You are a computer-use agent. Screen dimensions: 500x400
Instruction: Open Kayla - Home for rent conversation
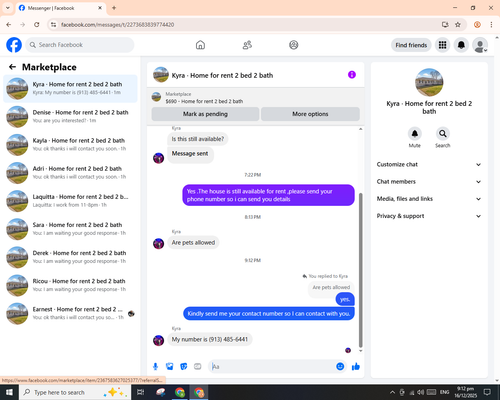pos(70,145)
